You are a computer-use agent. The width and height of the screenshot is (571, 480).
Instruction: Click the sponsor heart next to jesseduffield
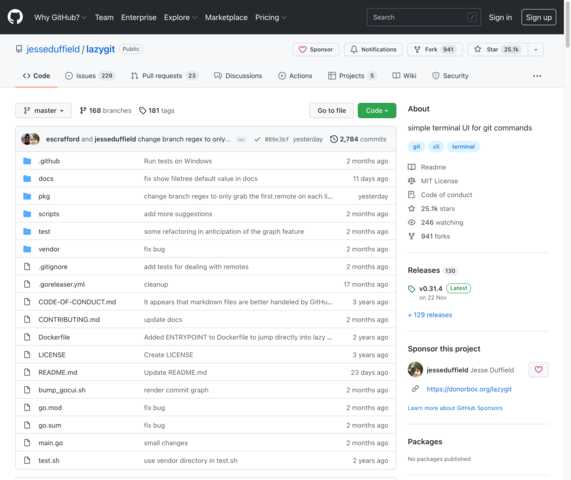click(538, 370)
